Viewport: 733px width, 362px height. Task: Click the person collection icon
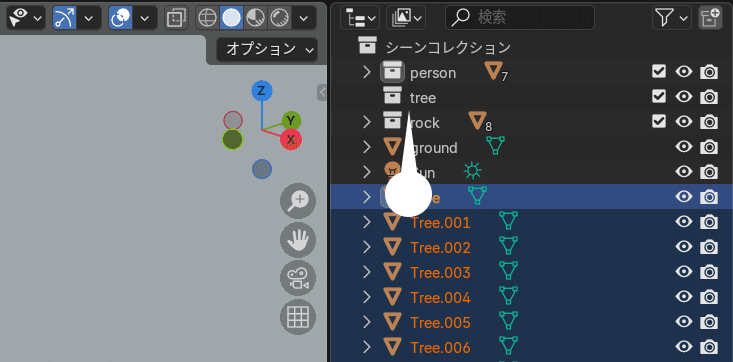click(x=392, y=72)
